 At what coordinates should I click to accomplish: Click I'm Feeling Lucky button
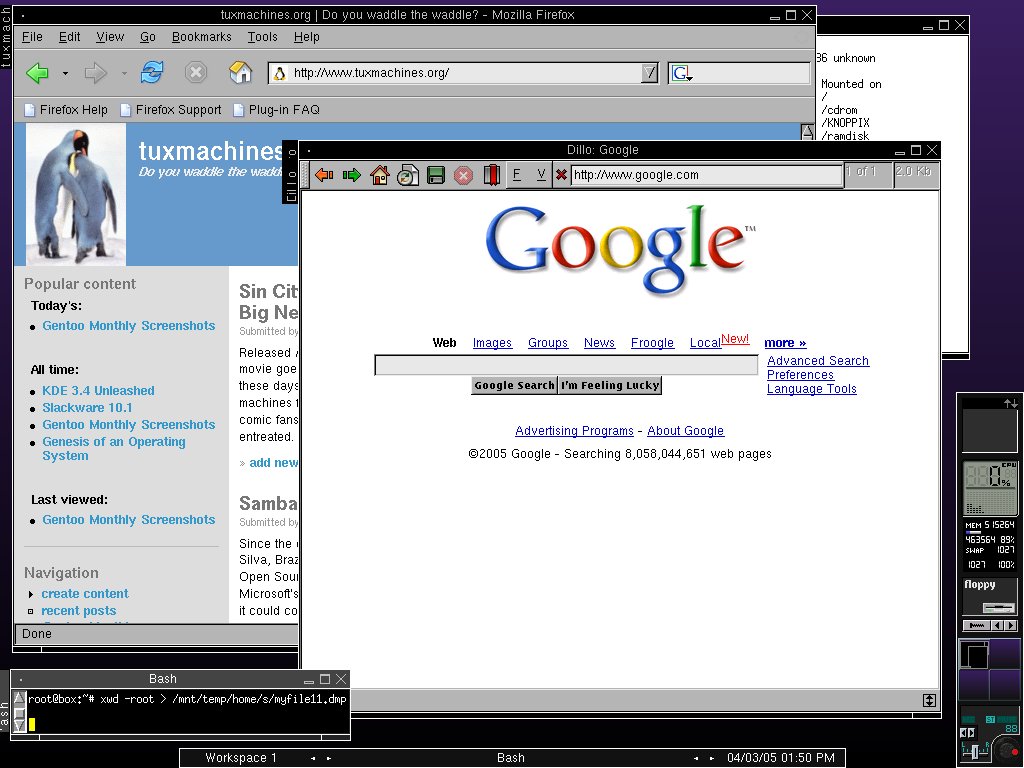610,385
